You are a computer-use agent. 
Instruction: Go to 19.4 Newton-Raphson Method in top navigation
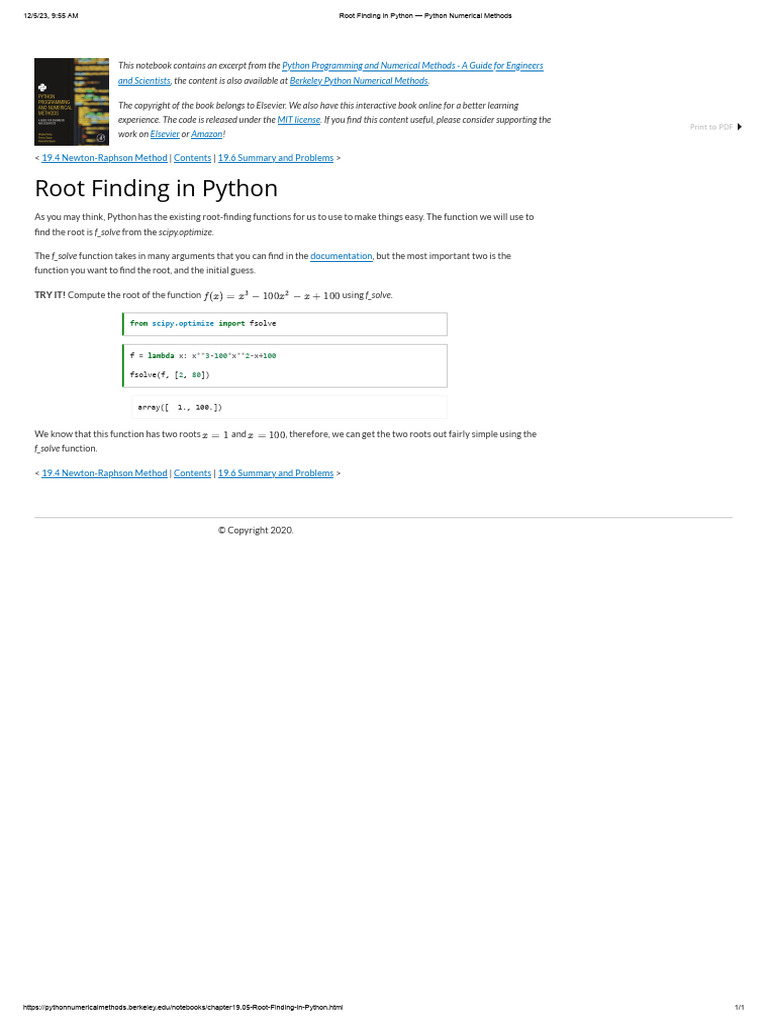pyautogui.click(x=104, y=158)
